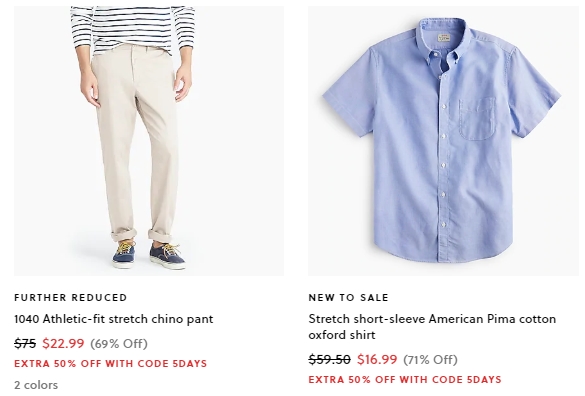Select the crossed-out $59.50 original price

pos(329,359)
